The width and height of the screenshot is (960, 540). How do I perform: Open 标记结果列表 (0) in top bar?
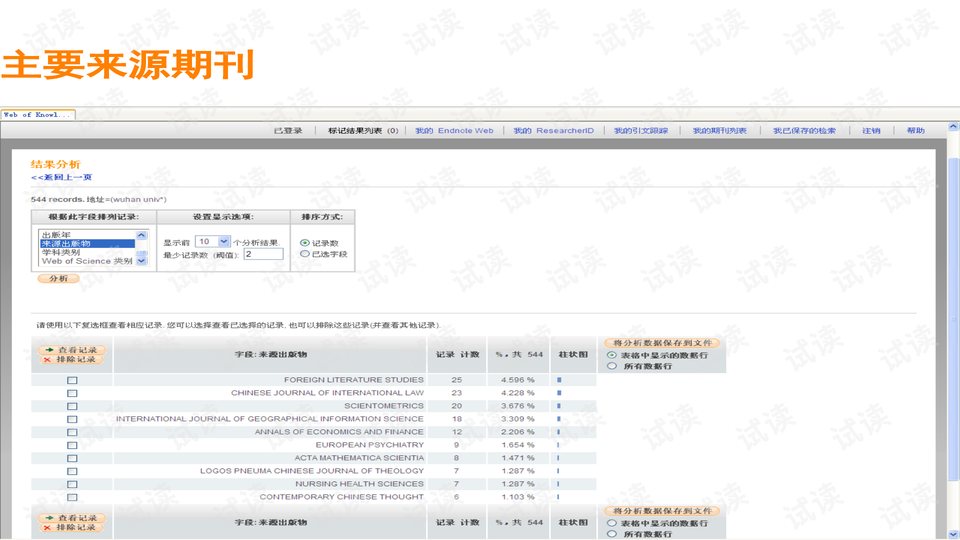pos(363,130)
